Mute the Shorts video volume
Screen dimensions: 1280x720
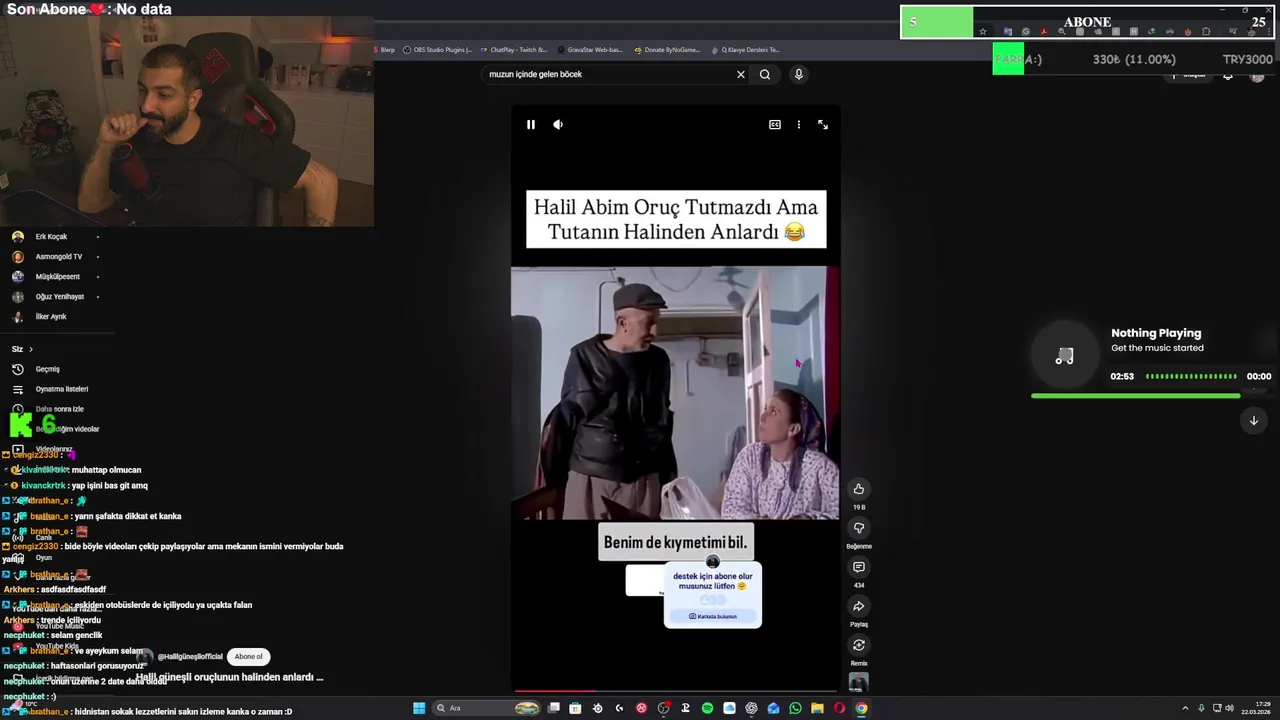(x=558, y=125)
